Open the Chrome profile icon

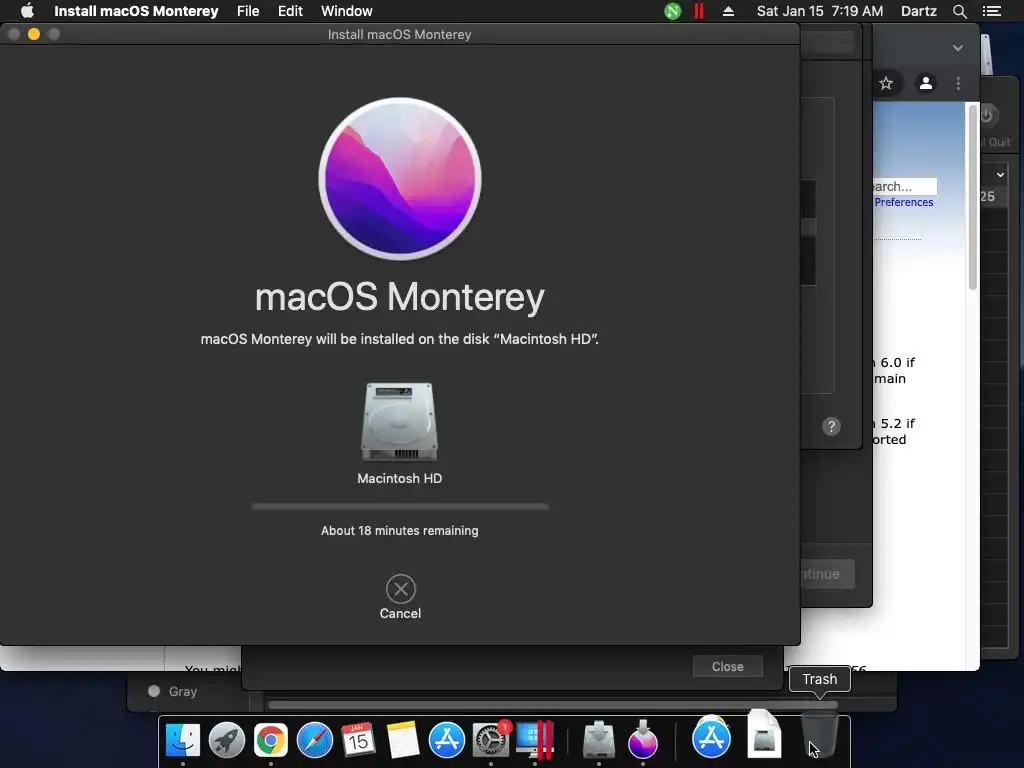[x=925, y=84]
